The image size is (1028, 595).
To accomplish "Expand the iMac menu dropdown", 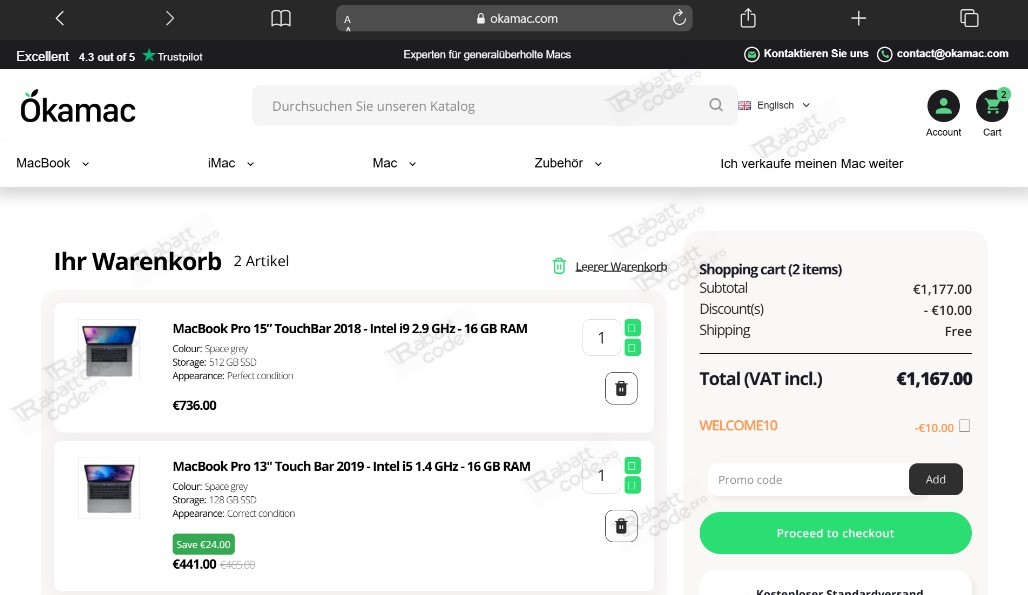I will [x=231, y=163].
